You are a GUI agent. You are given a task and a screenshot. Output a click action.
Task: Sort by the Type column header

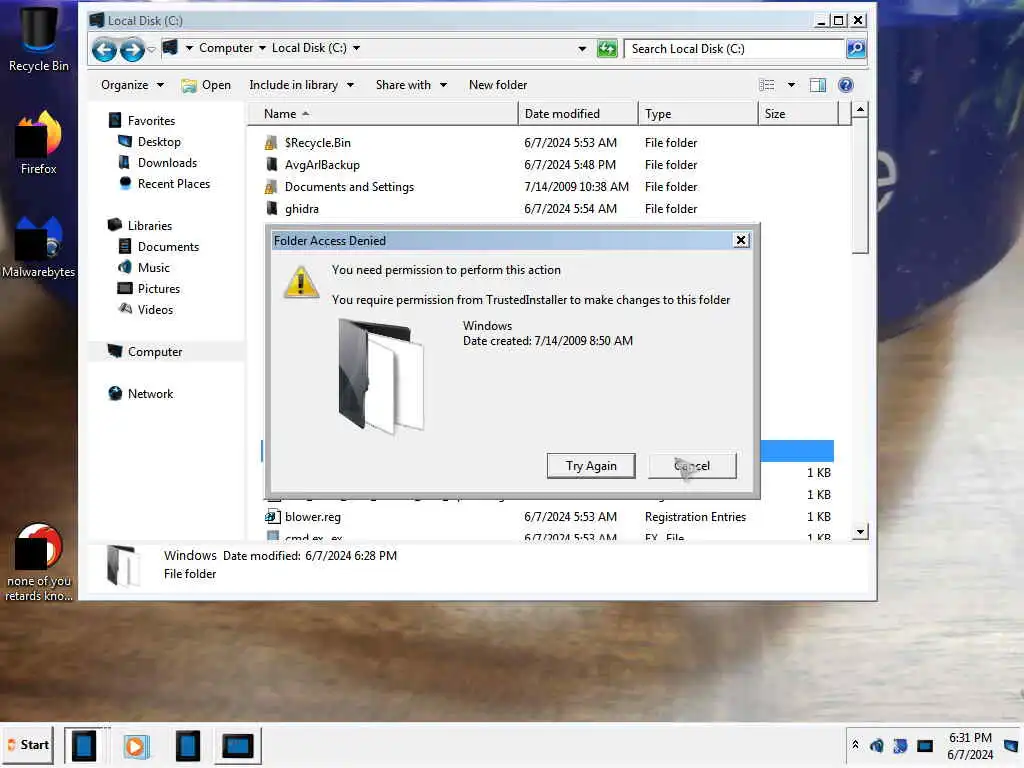tap(698, 114)
